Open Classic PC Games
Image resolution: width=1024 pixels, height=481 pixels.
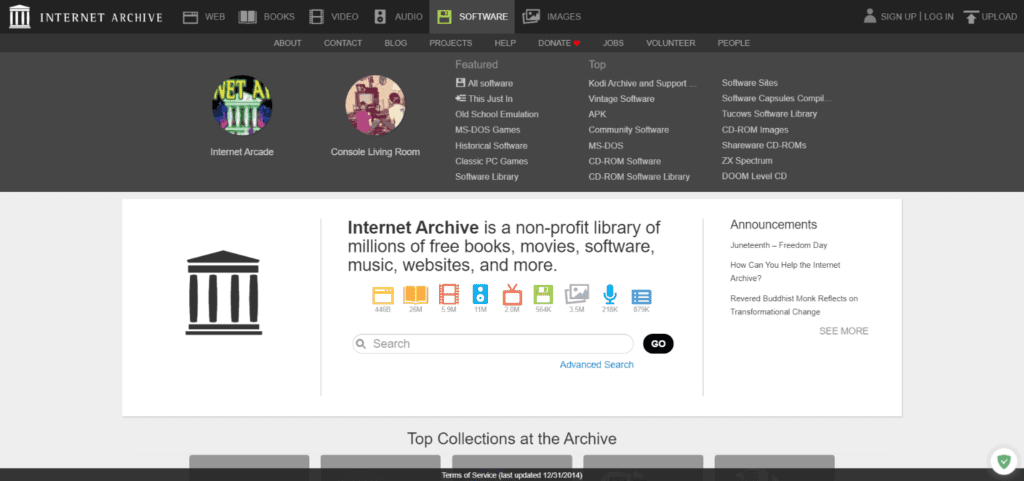click(492, 161)
